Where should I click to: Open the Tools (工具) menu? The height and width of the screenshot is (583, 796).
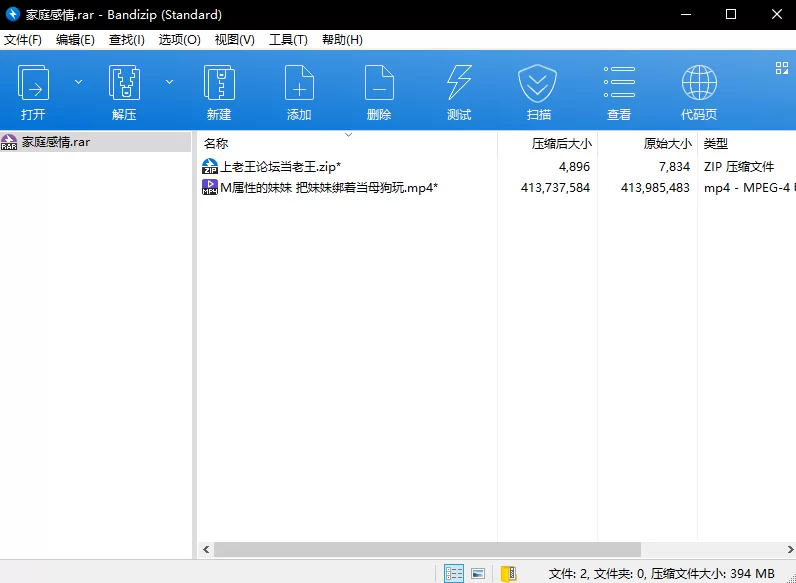pos(288,40)
